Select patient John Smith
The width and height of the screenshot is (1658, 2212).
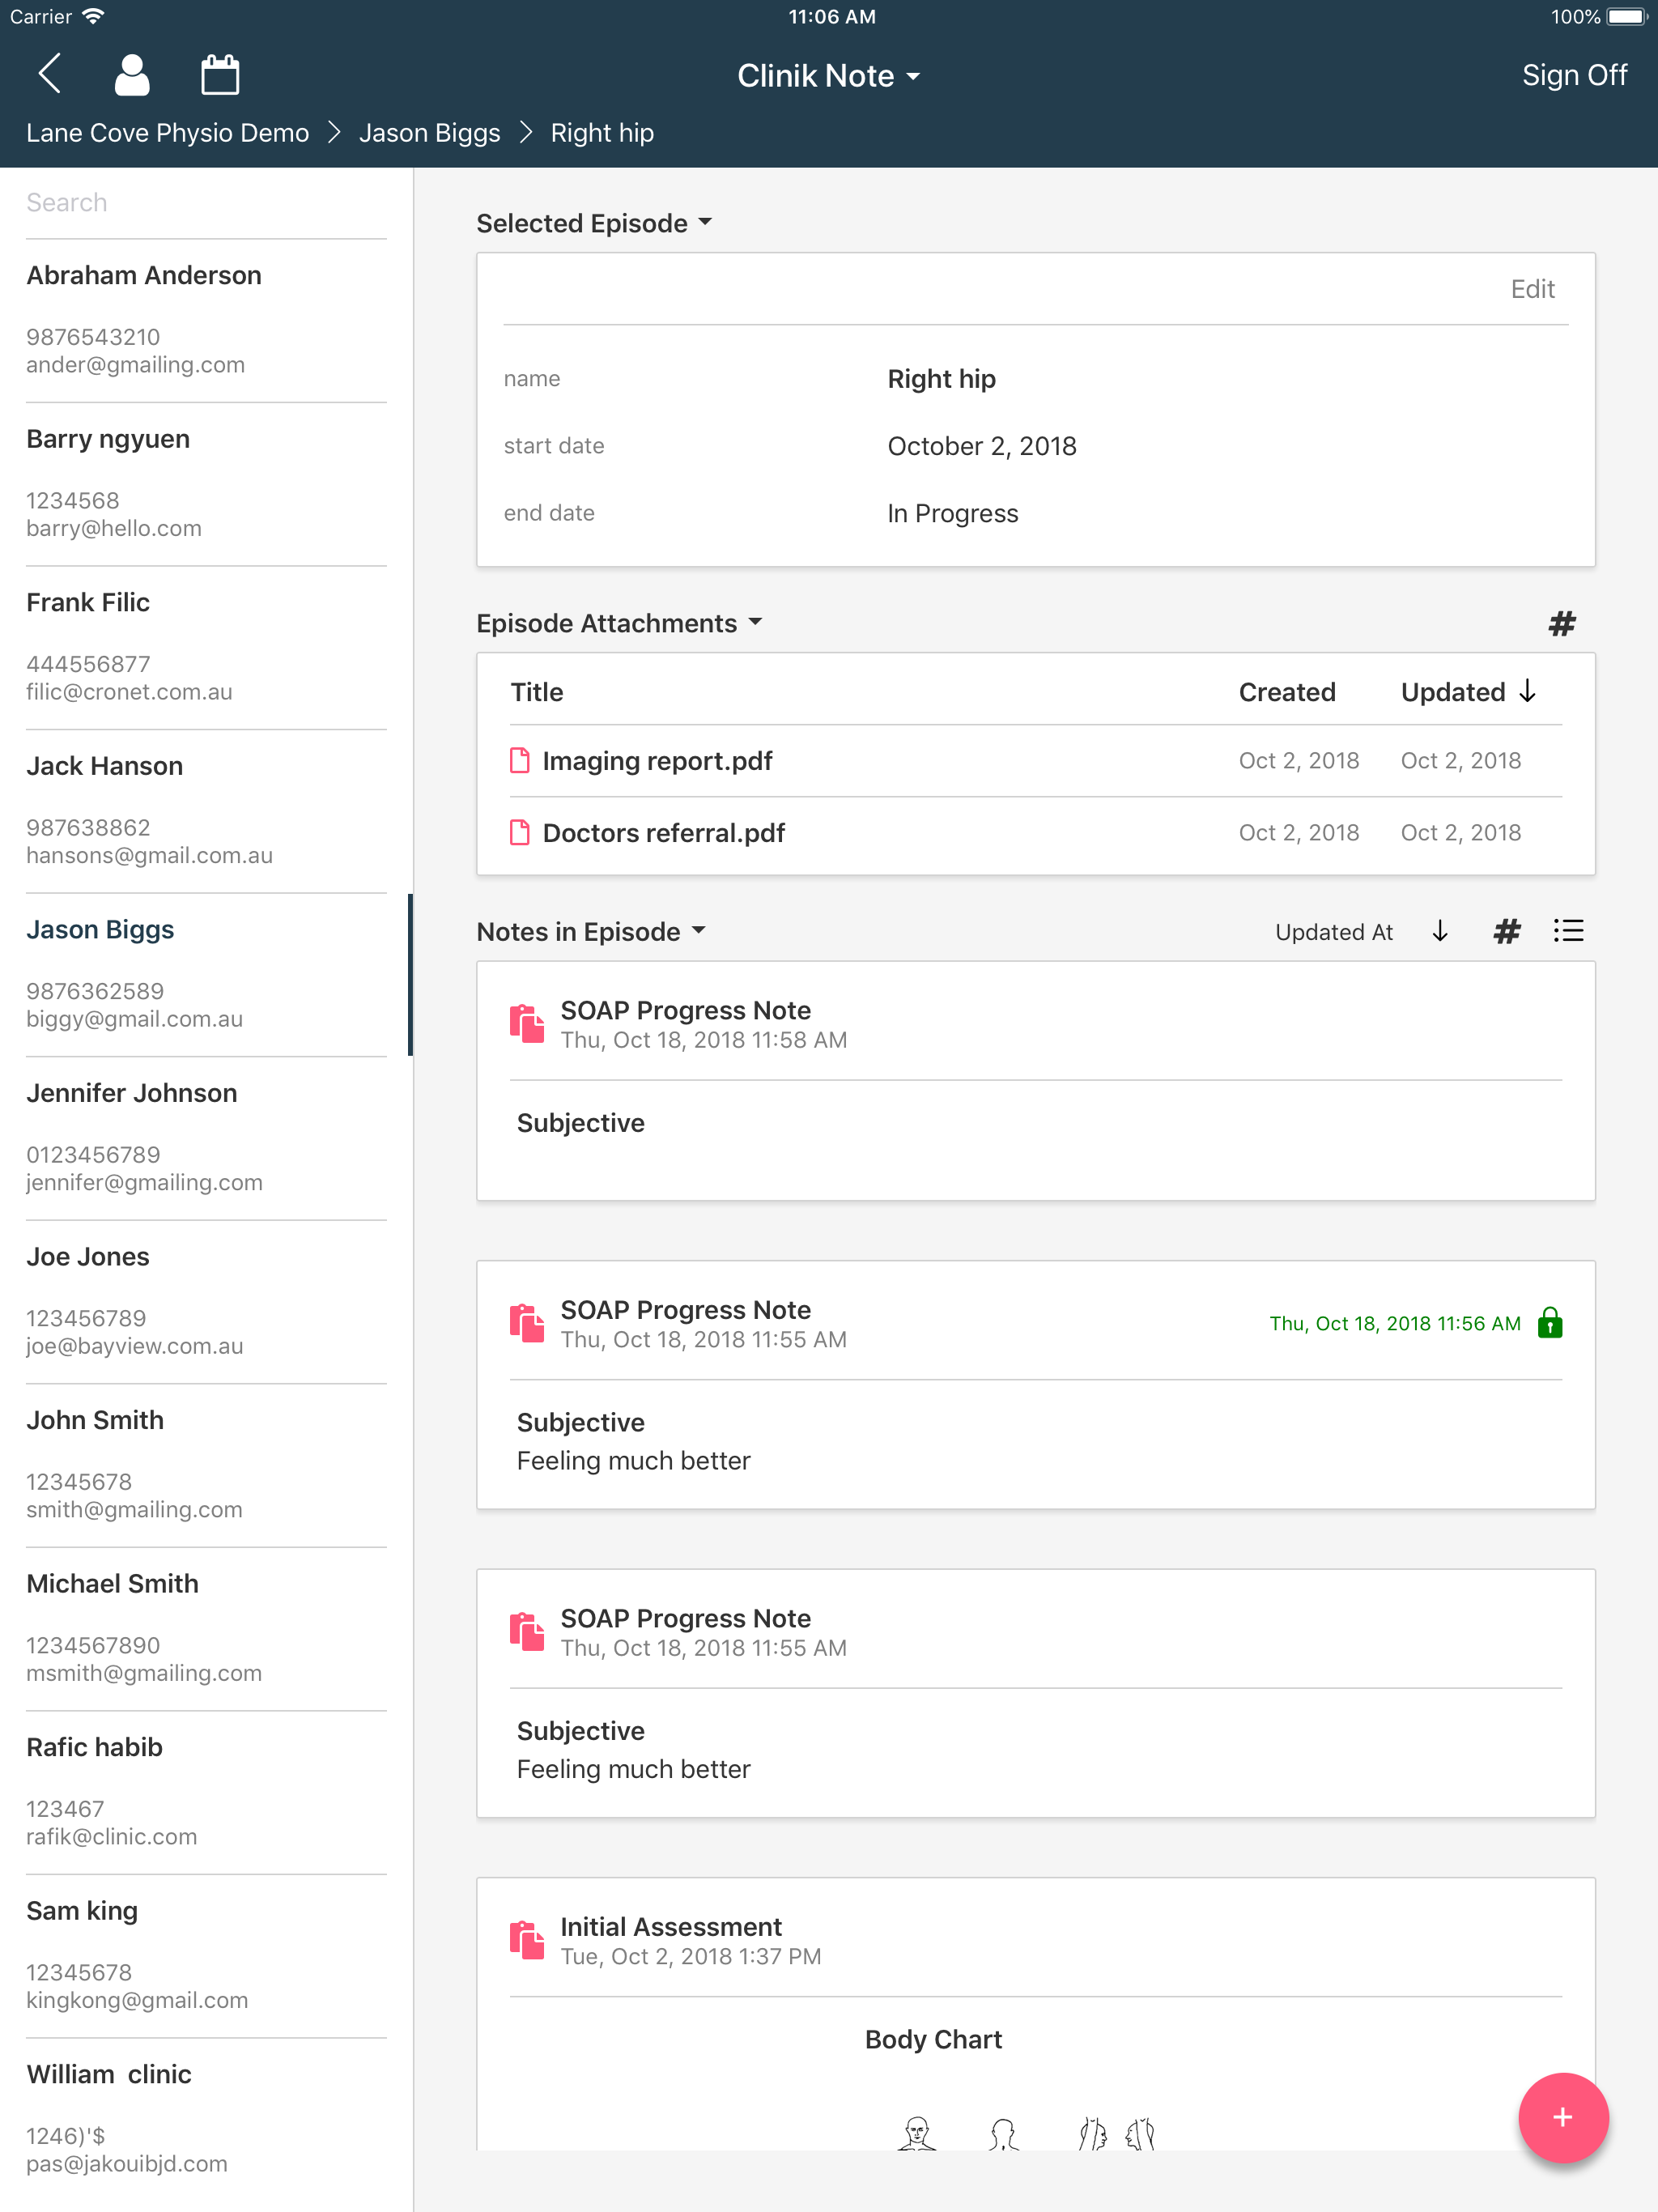coord(206,1466)
